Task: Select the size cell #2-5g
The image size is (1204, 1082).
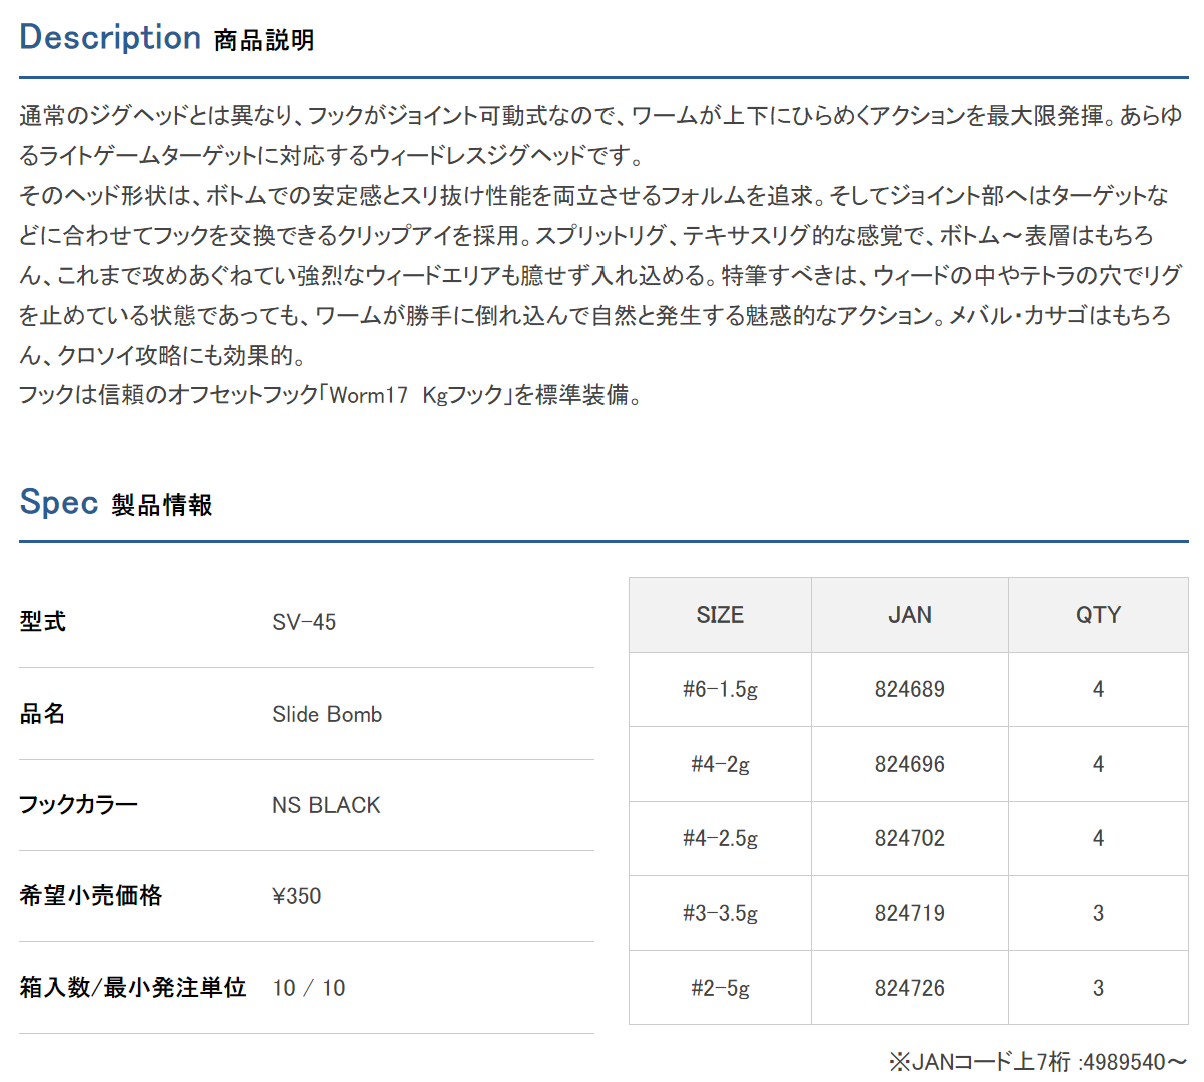Action: [720, 989]
